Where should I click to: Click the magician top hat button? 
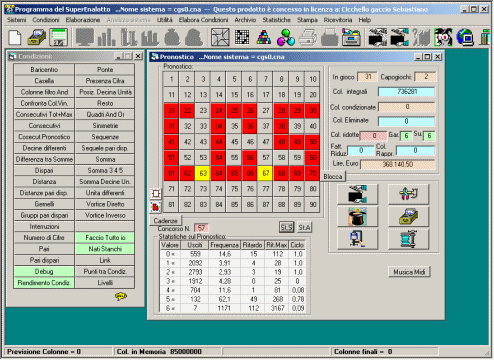pyautogui.click(x=357, y=217)
